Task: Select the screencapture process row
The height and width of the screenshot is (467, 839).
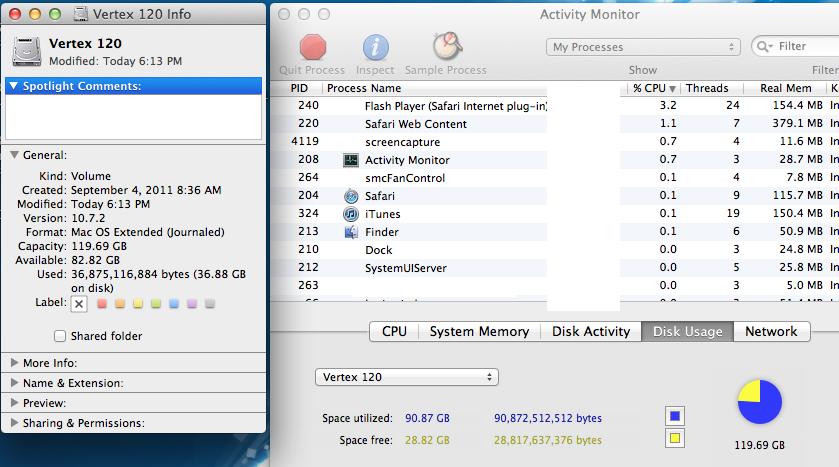Action: [554, 142]
